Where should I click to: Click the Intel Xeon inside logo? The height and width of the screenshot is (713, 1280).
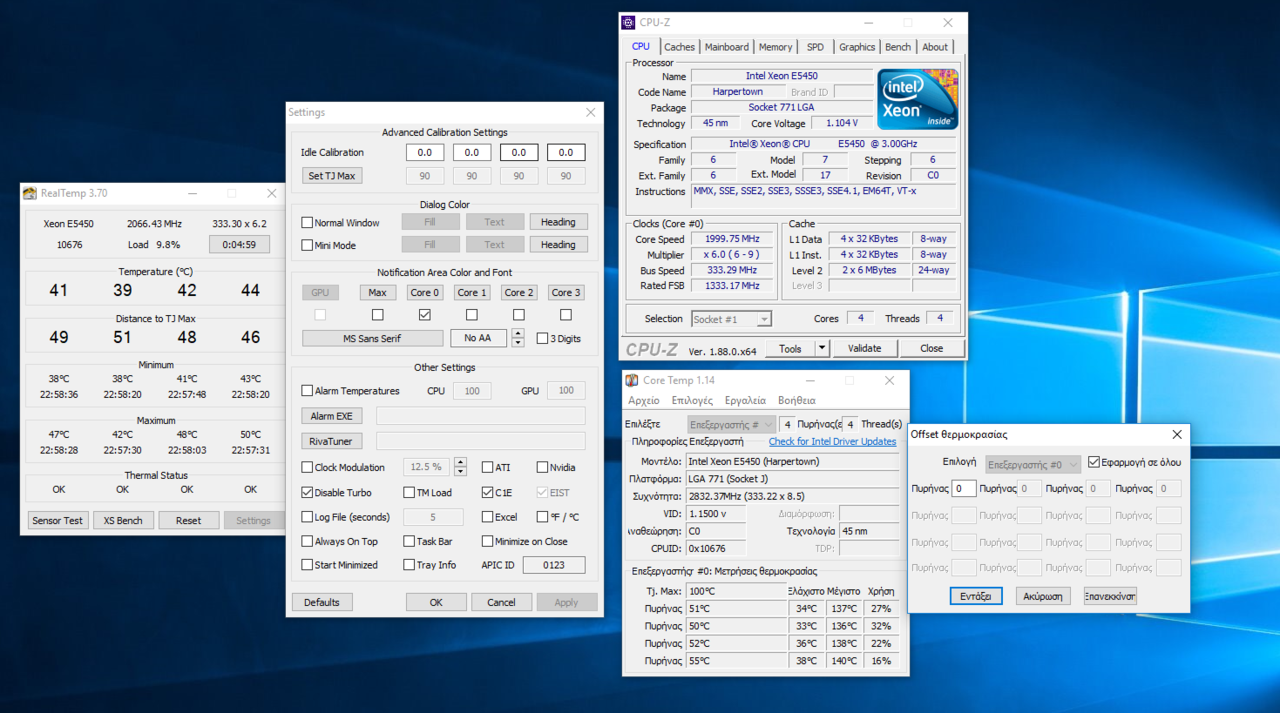click(x=917, y=99)
